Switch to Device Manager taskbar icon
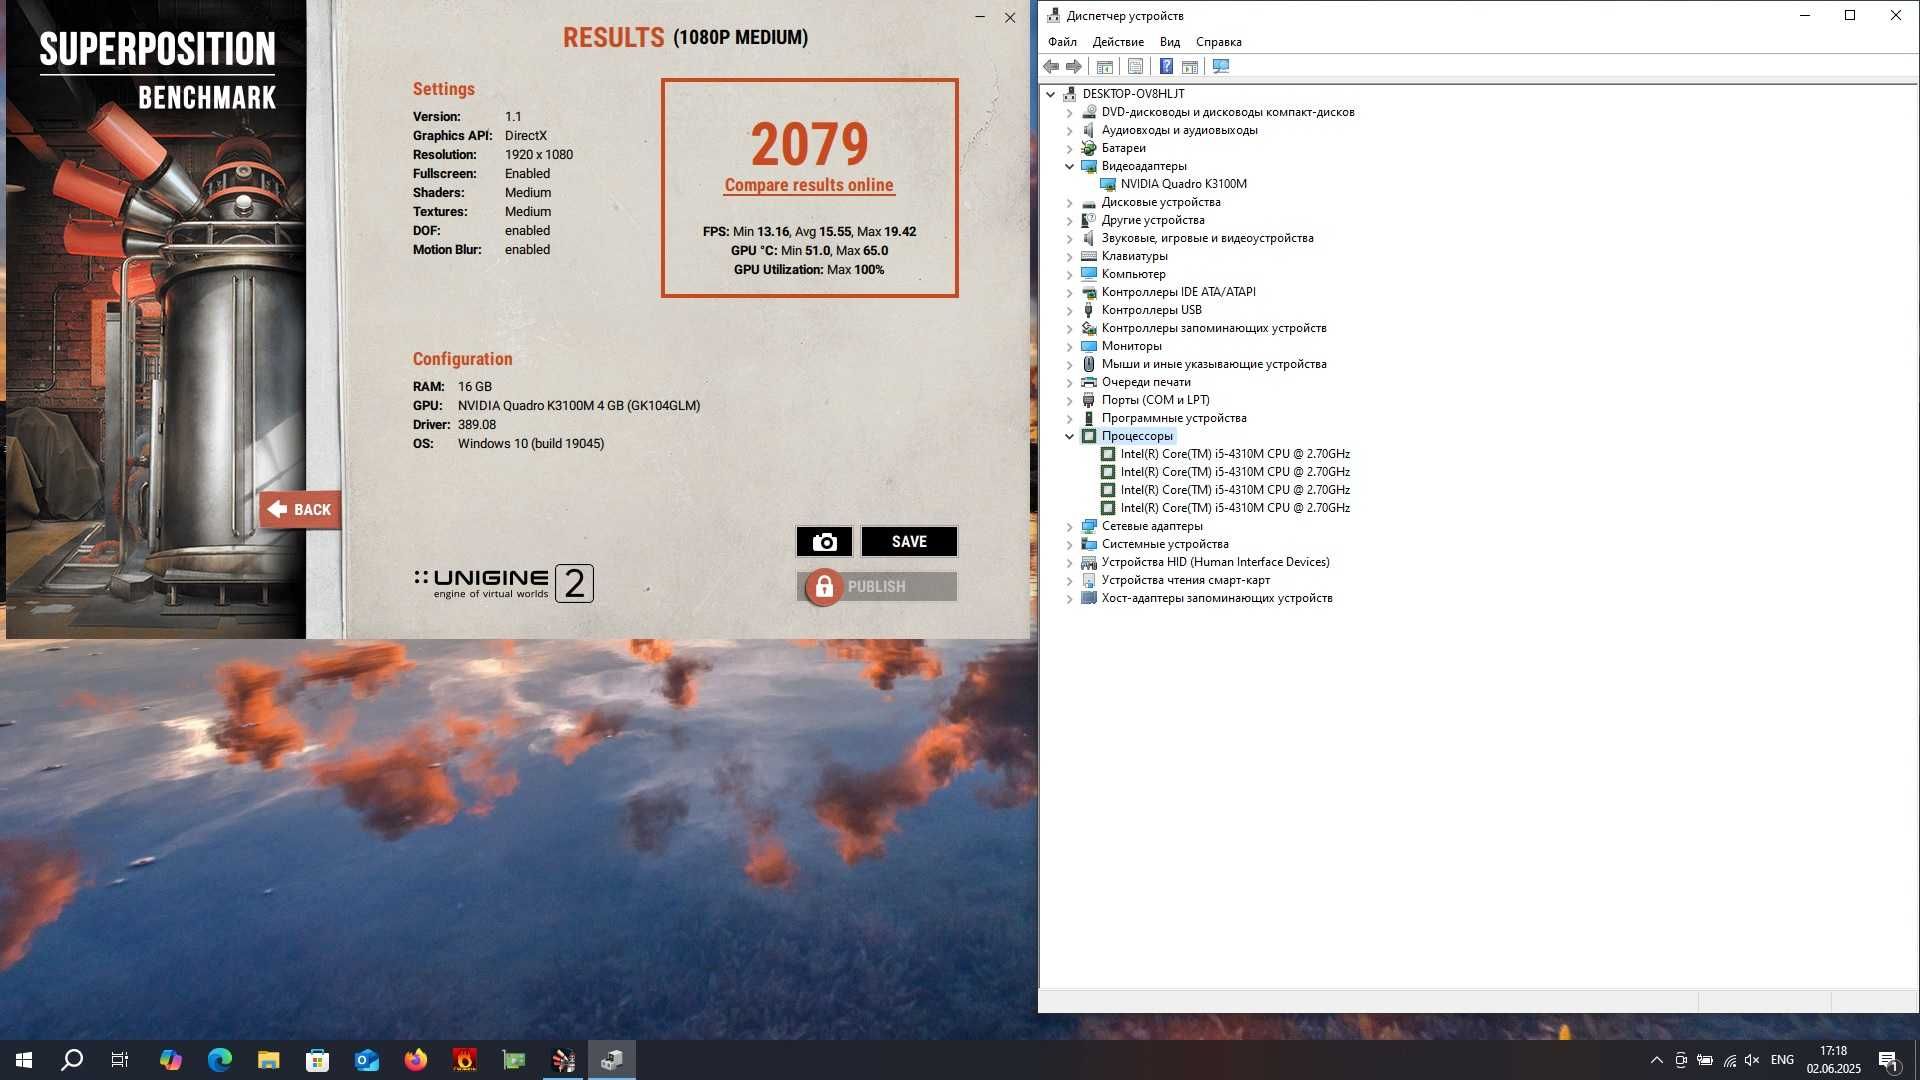This screenshot has height=1080, width=1920. click(x=612, y=1060)
